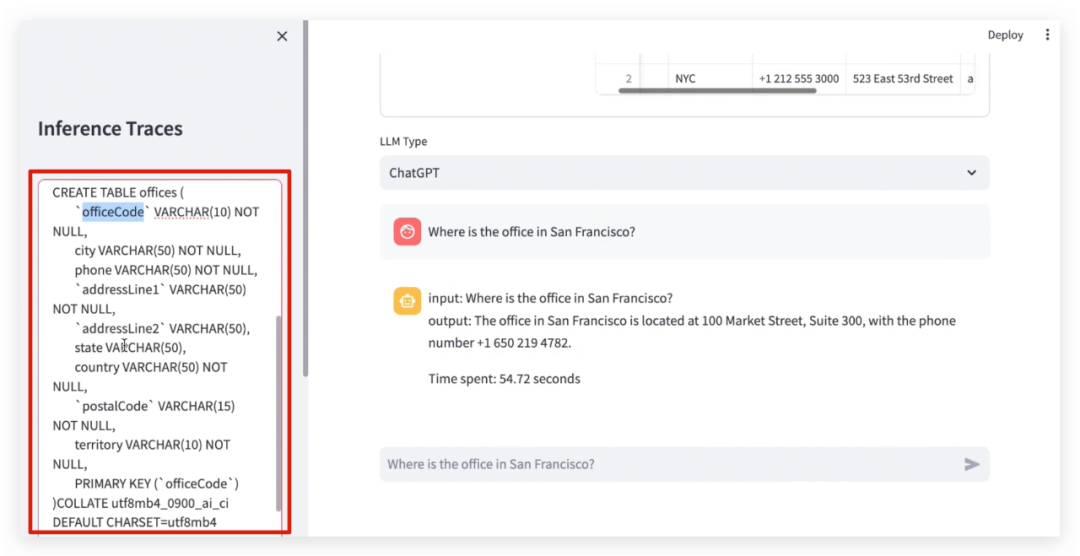Click the inference traces vertical scrollbar

pos(278,413)
